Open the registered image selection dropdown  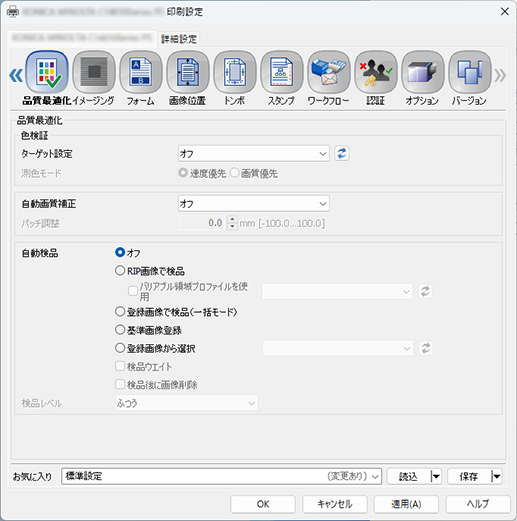point(338,348)
